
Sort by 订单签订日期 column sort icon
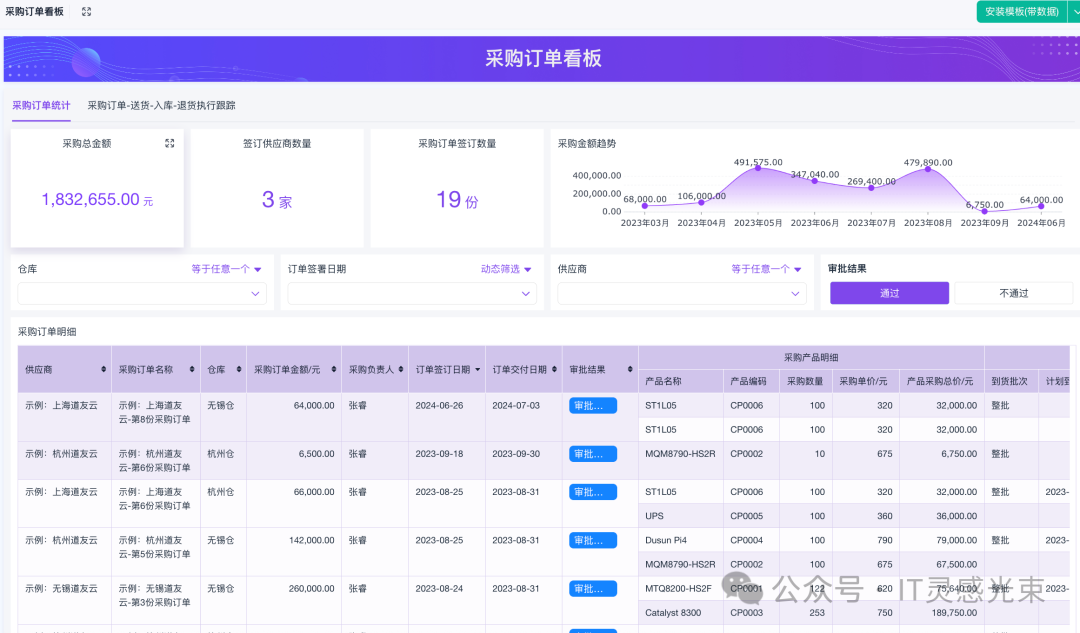[x=478, y=369]
